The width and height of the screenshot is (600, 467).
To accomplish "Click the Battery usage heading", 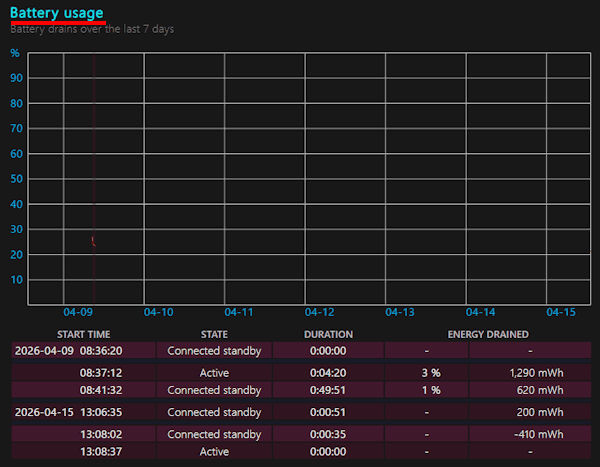I will coord(56,12).
